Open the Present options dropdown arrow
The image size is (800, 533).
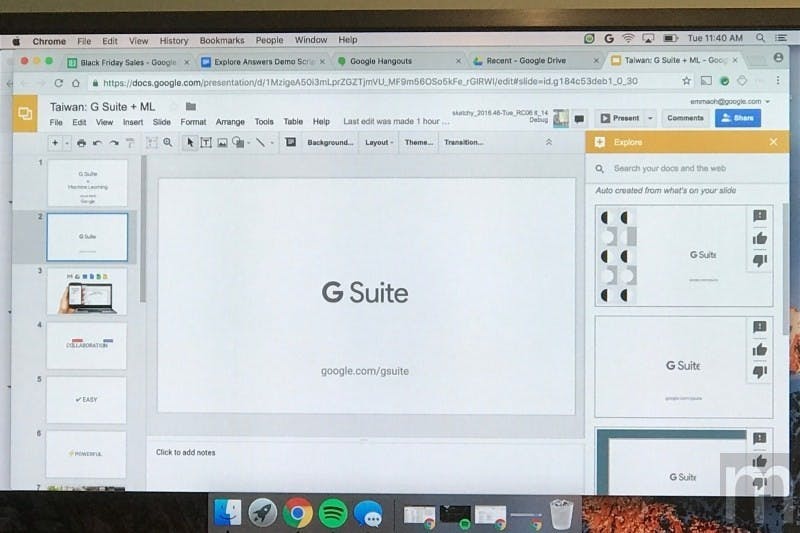(x=651, y=118)
